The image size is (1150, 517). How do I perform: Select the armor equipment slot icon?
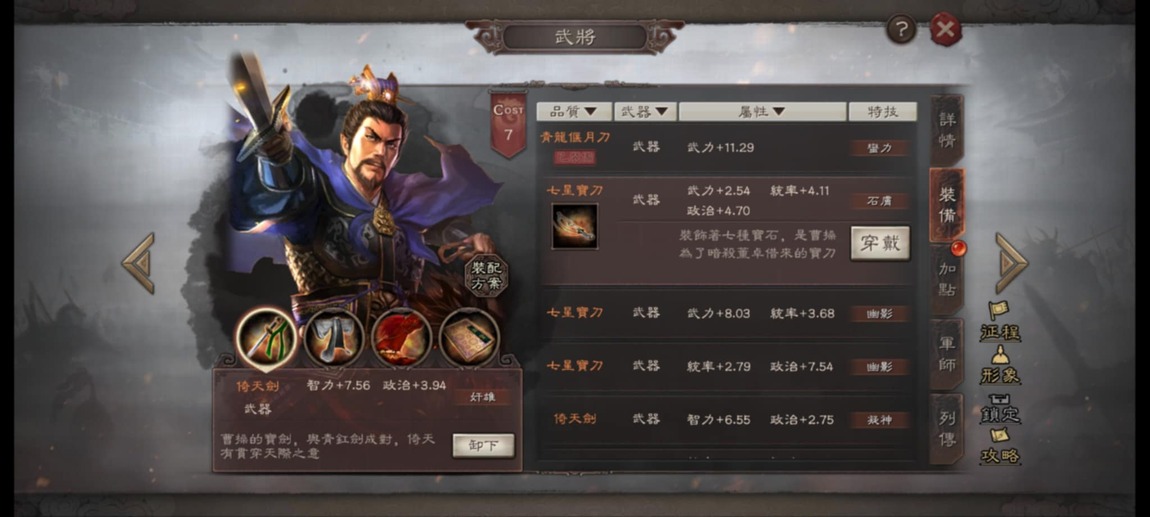click(334, 338)
